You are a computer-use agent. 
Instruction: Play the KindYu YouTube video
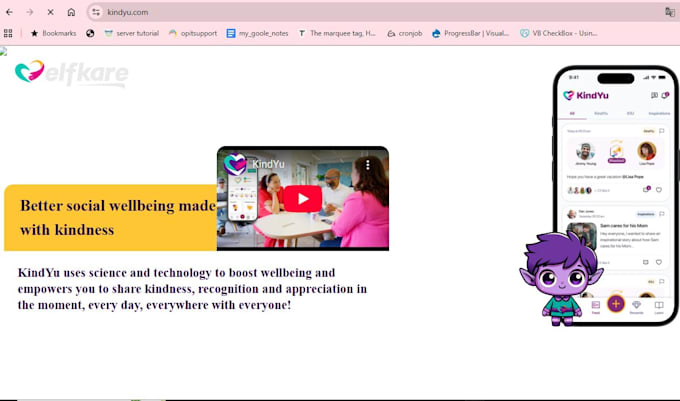[x=303, y=199]
